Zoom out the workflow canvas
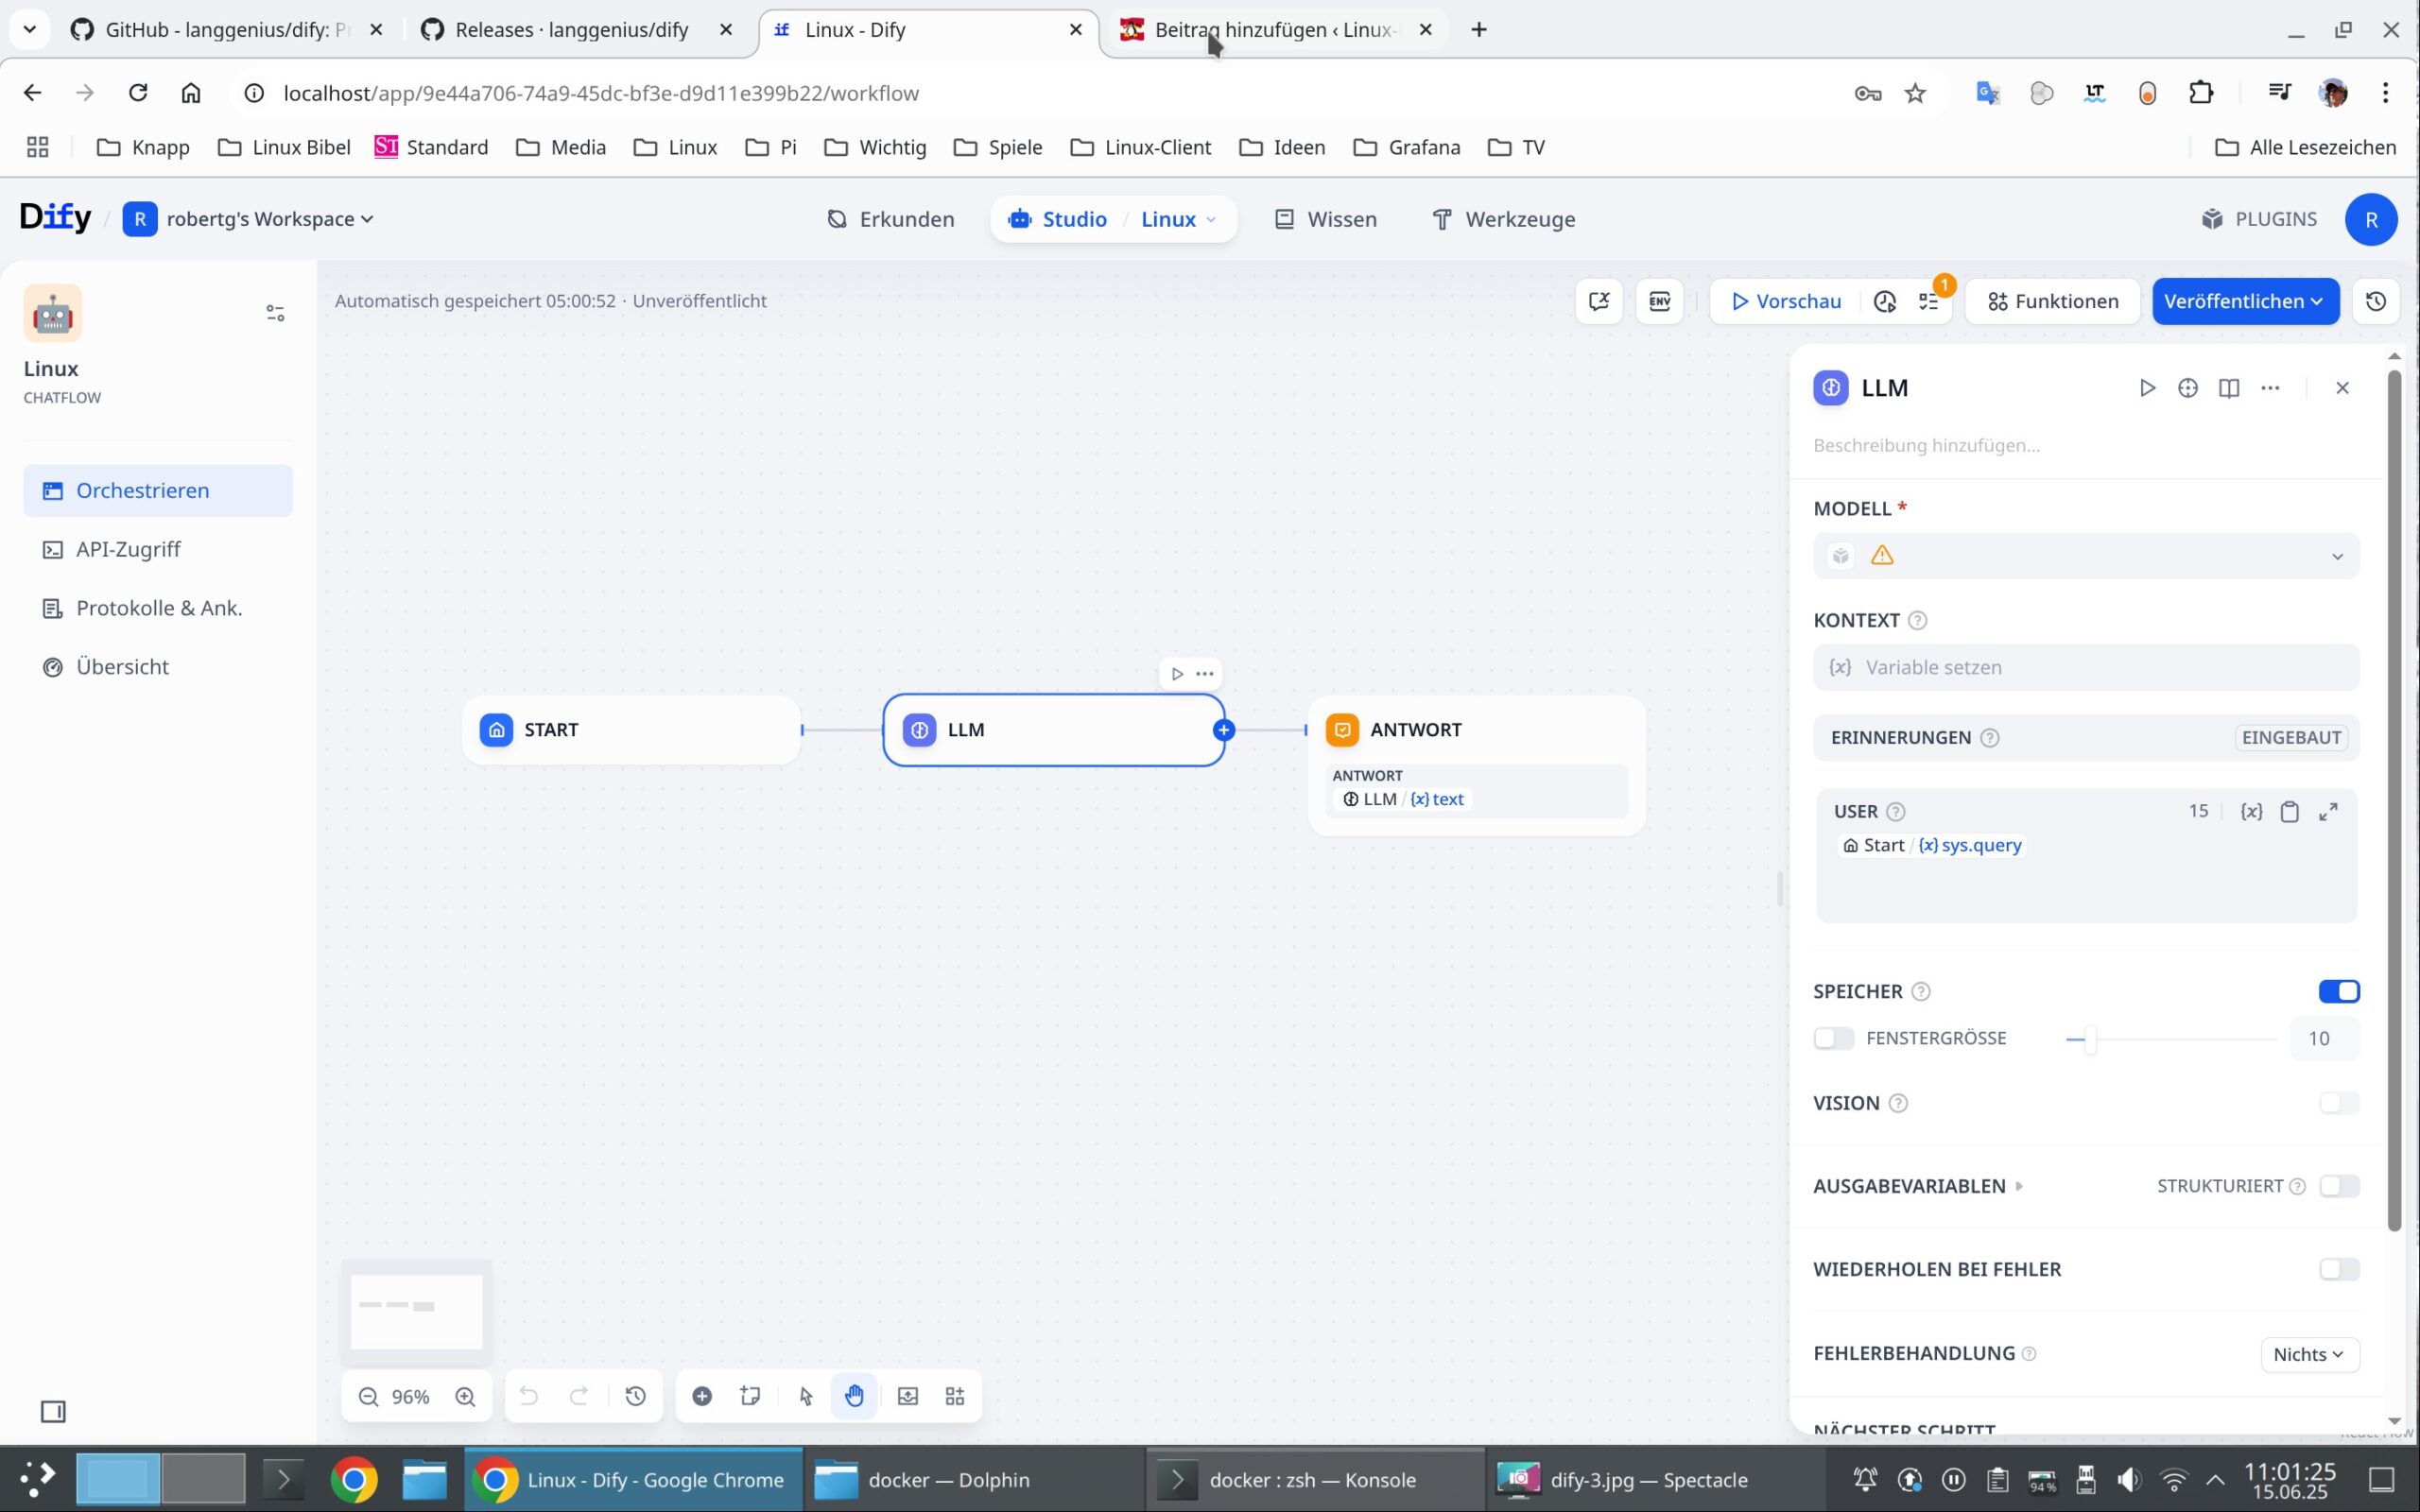Viewport: 2420px width, 1512px height. click(368, 1396)
